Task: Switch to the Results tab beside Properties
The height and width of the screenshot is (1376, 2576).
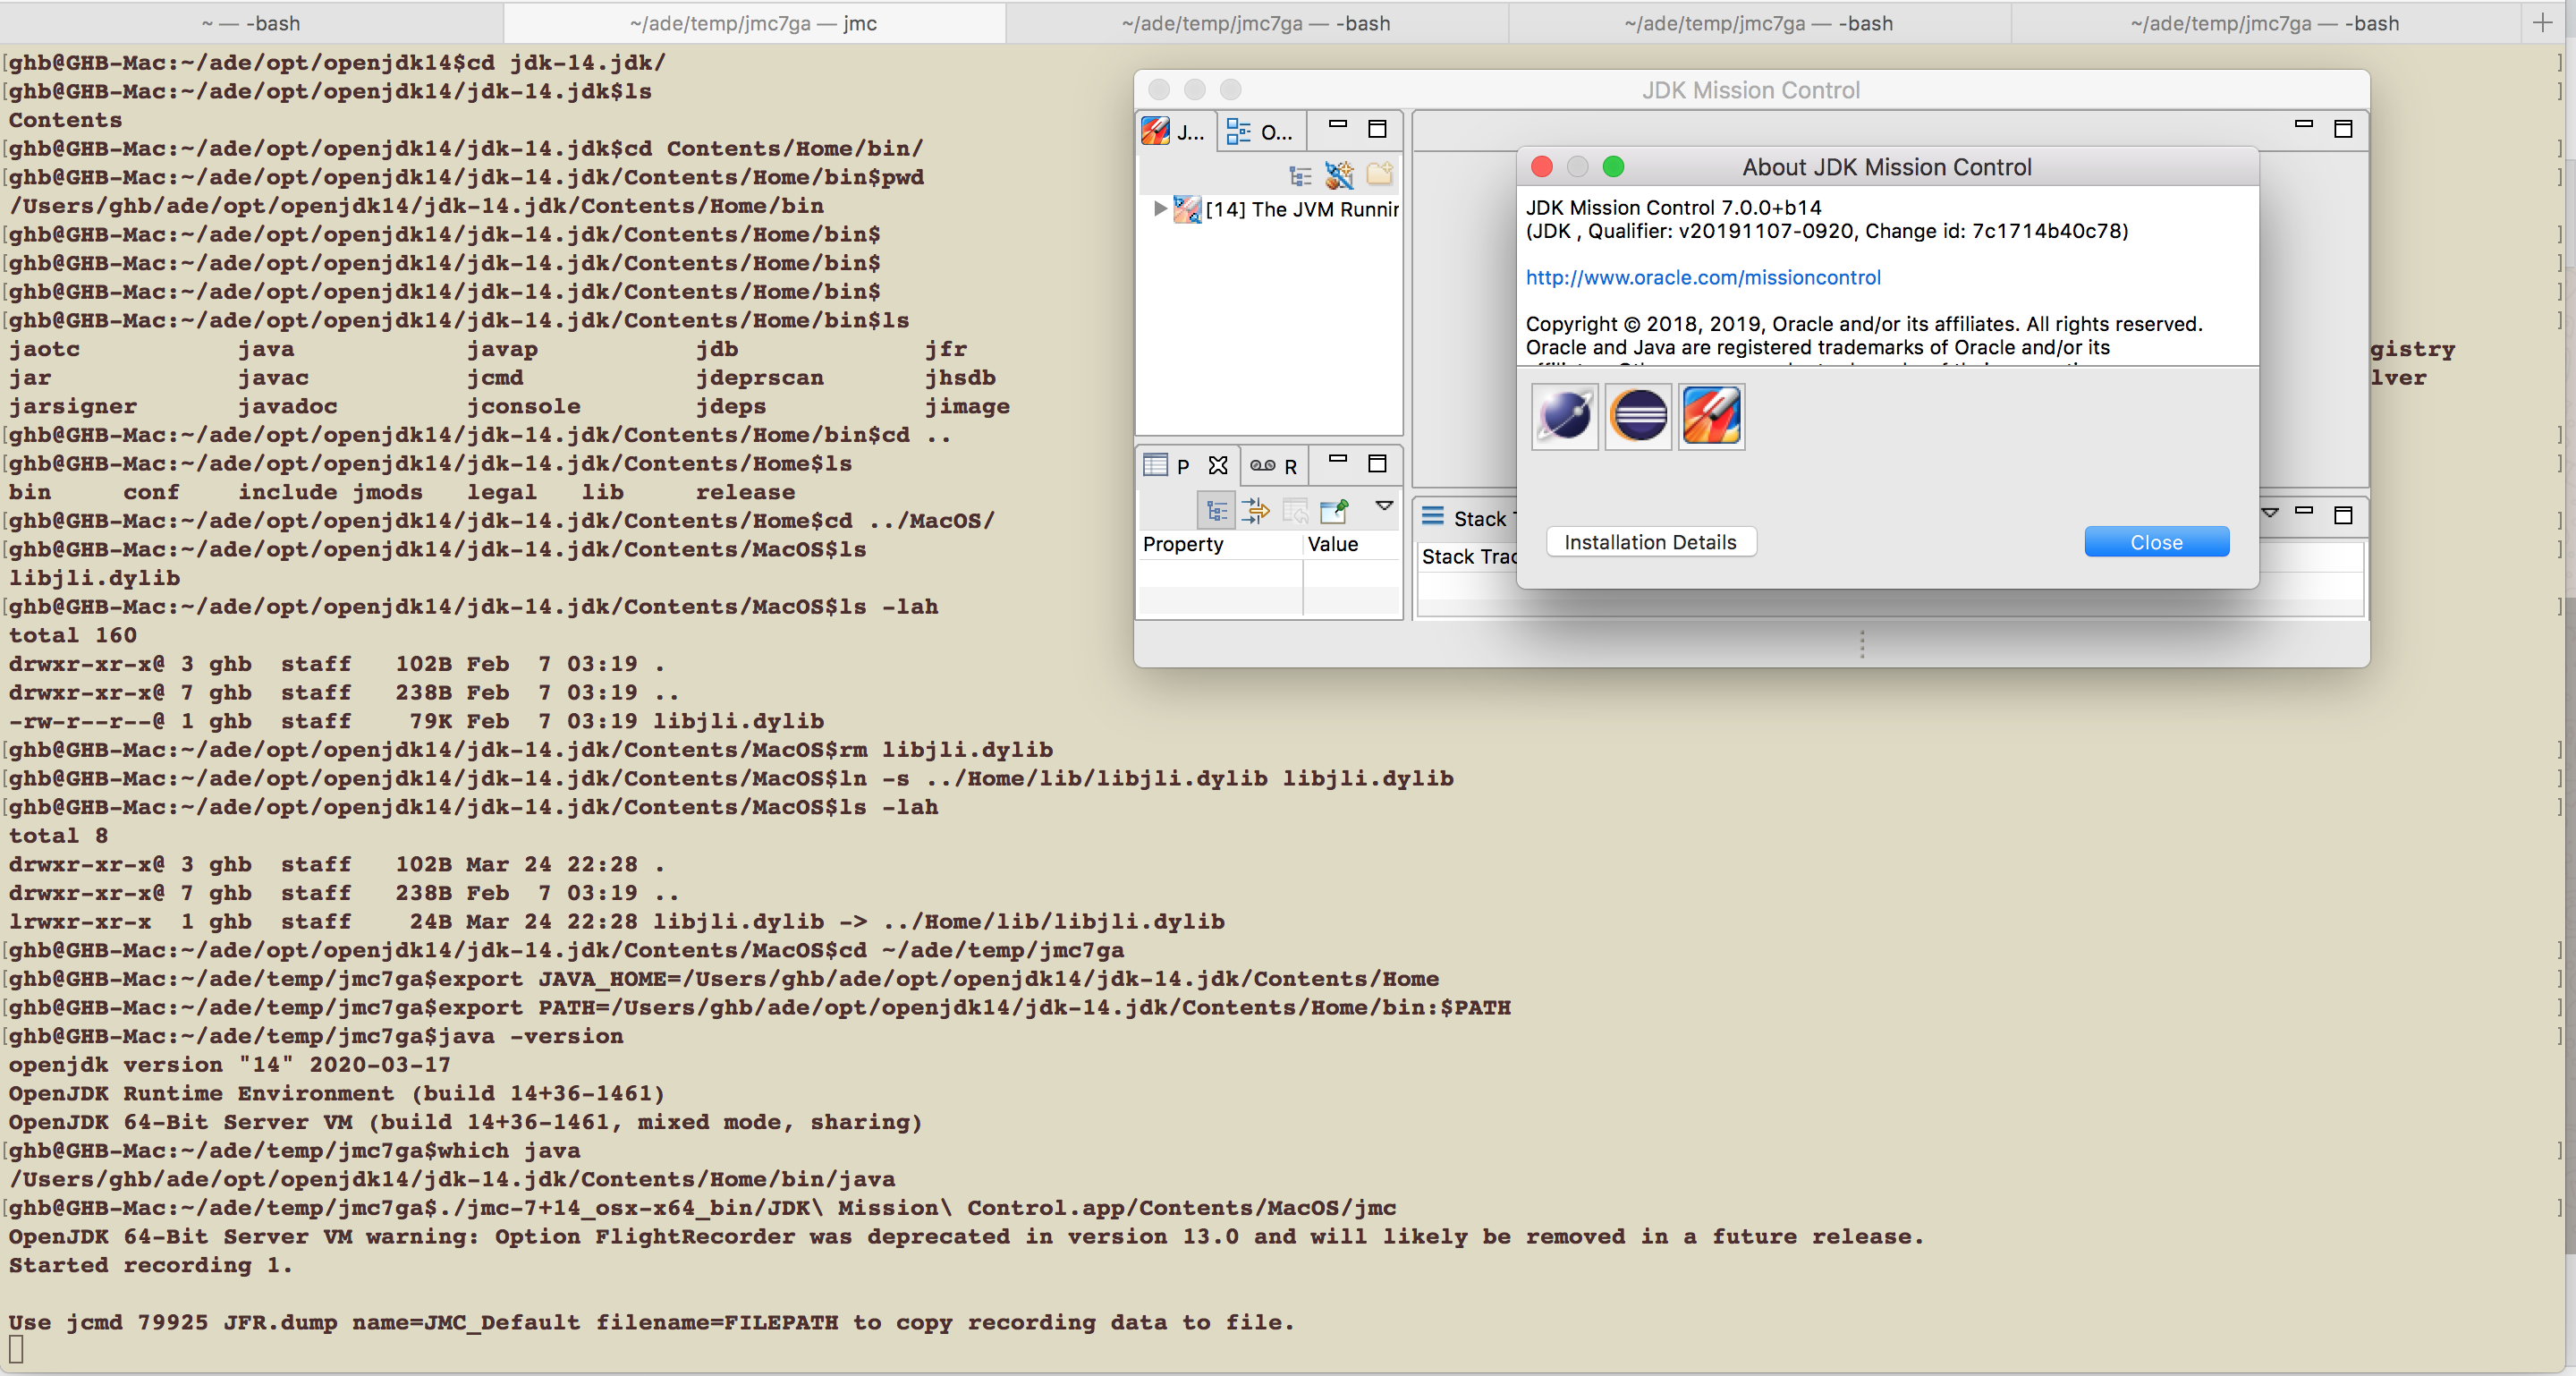Action: click(1273, 466)
